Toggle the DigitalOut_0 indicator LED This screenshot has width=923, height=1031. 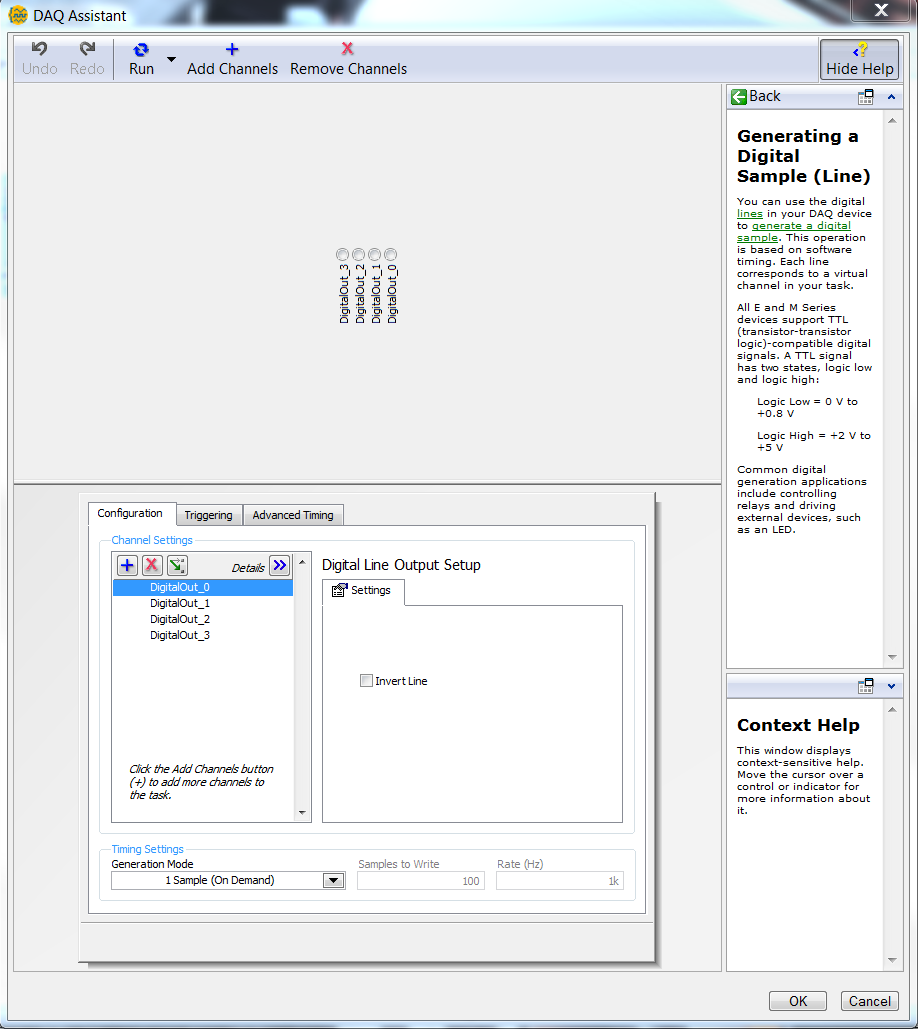pos(390,254)
